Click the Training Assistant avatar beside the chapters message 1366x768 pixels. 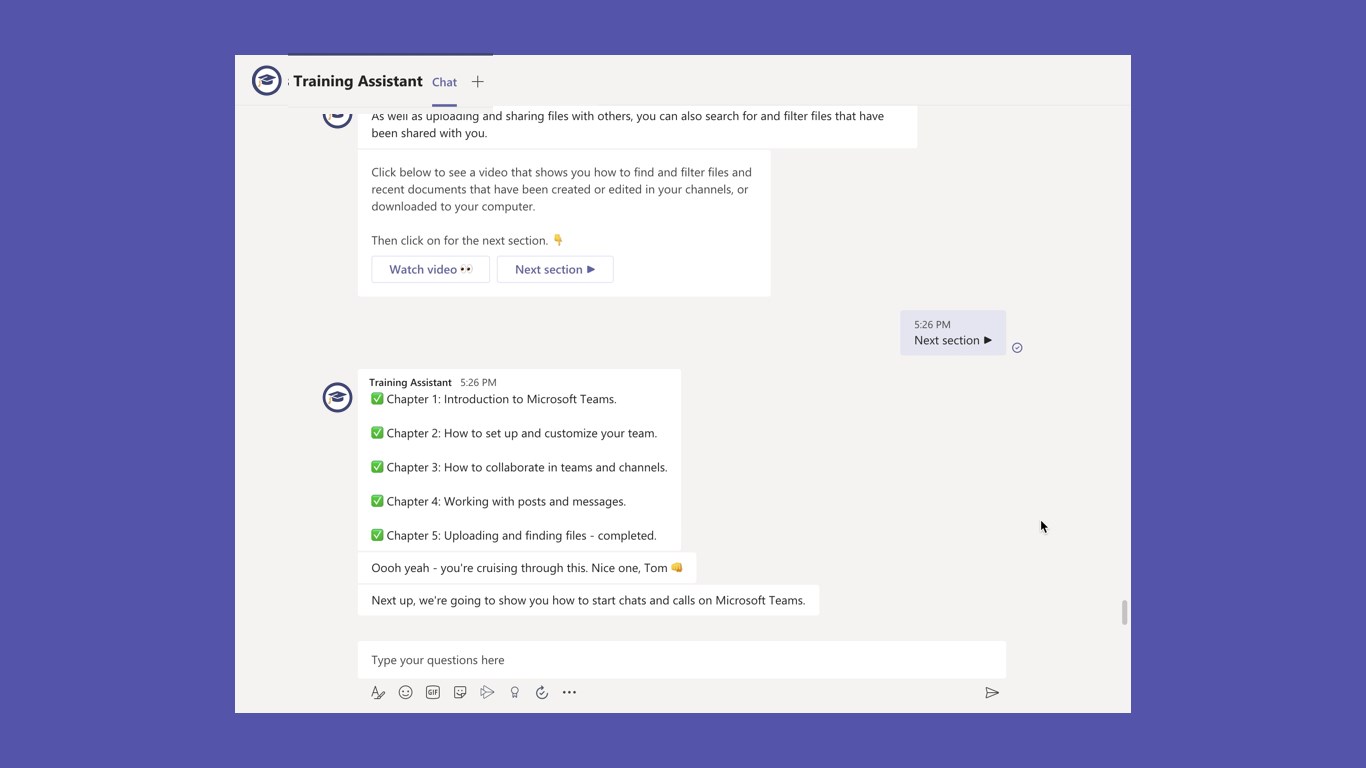pos(337,397)
